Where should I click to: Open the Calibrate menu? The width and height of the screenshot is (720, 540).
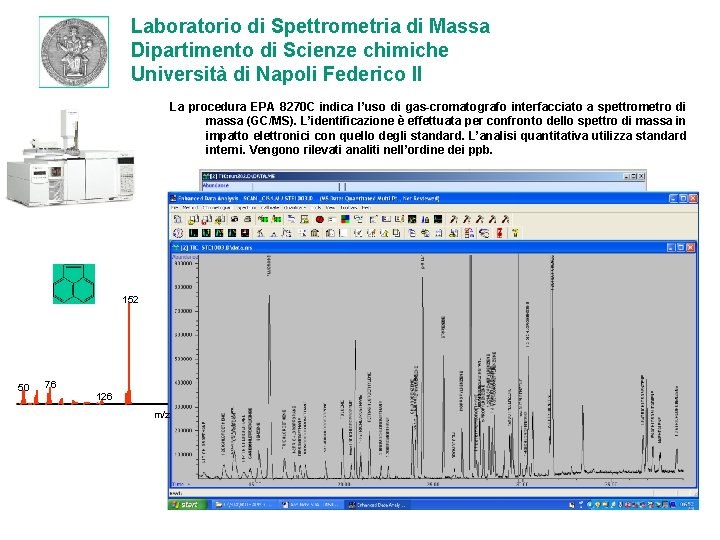click(270, 208)
